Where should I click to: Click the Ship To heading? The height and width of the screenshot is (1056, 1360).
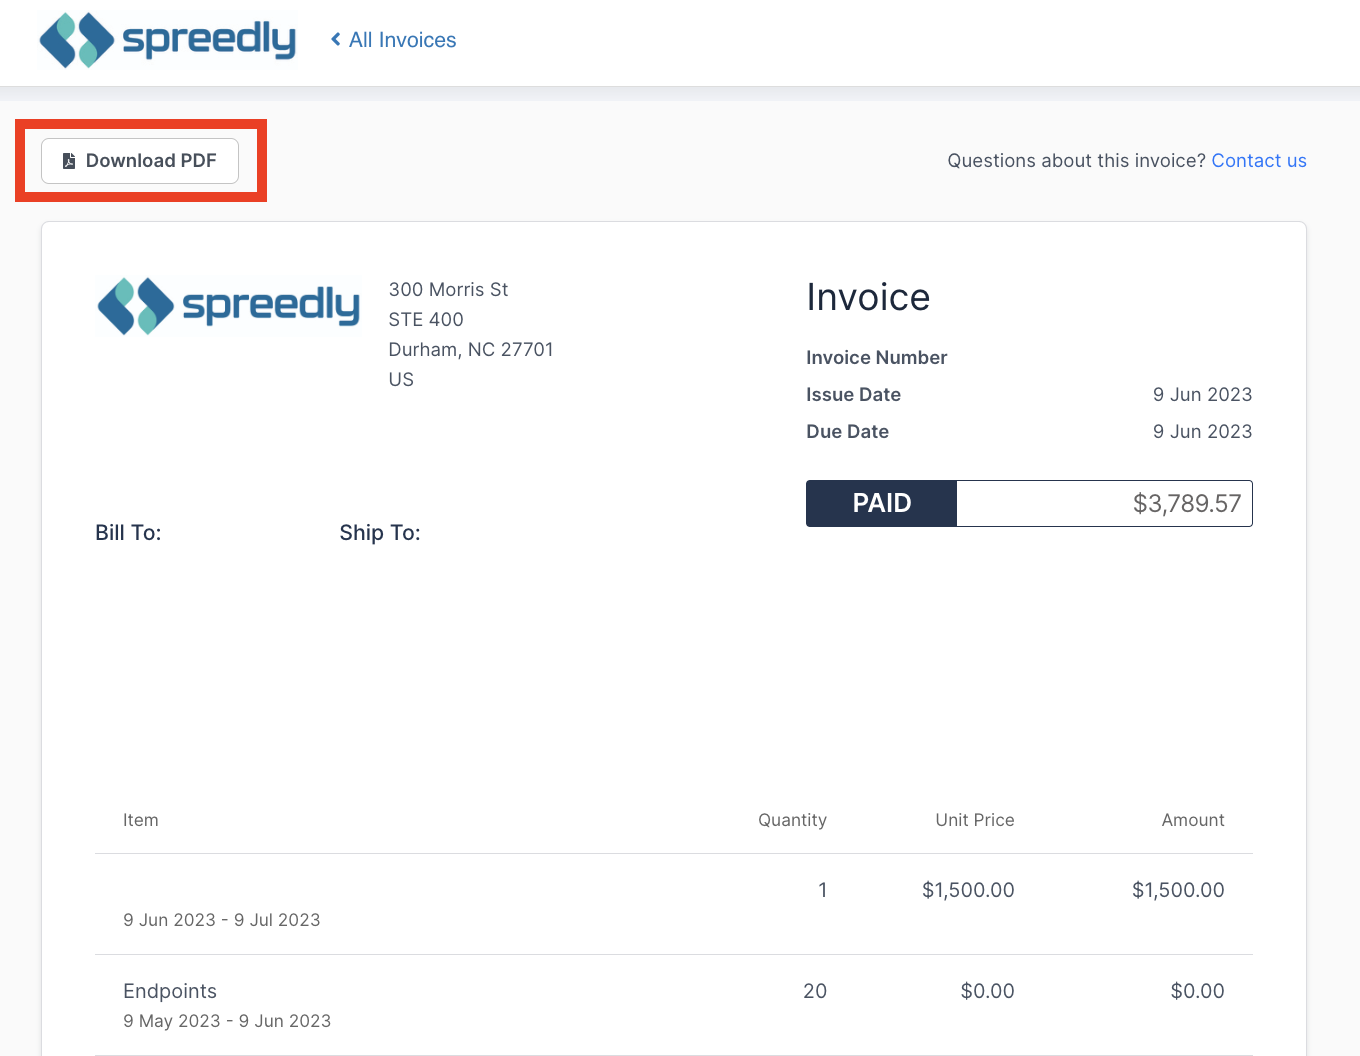click(x=380, y=532)
